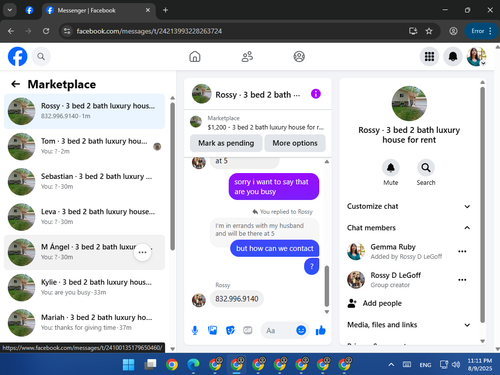Choose a GIF with the GIF icon
Image resolution: width=500 pixels, height=375 pixels.
248,330
